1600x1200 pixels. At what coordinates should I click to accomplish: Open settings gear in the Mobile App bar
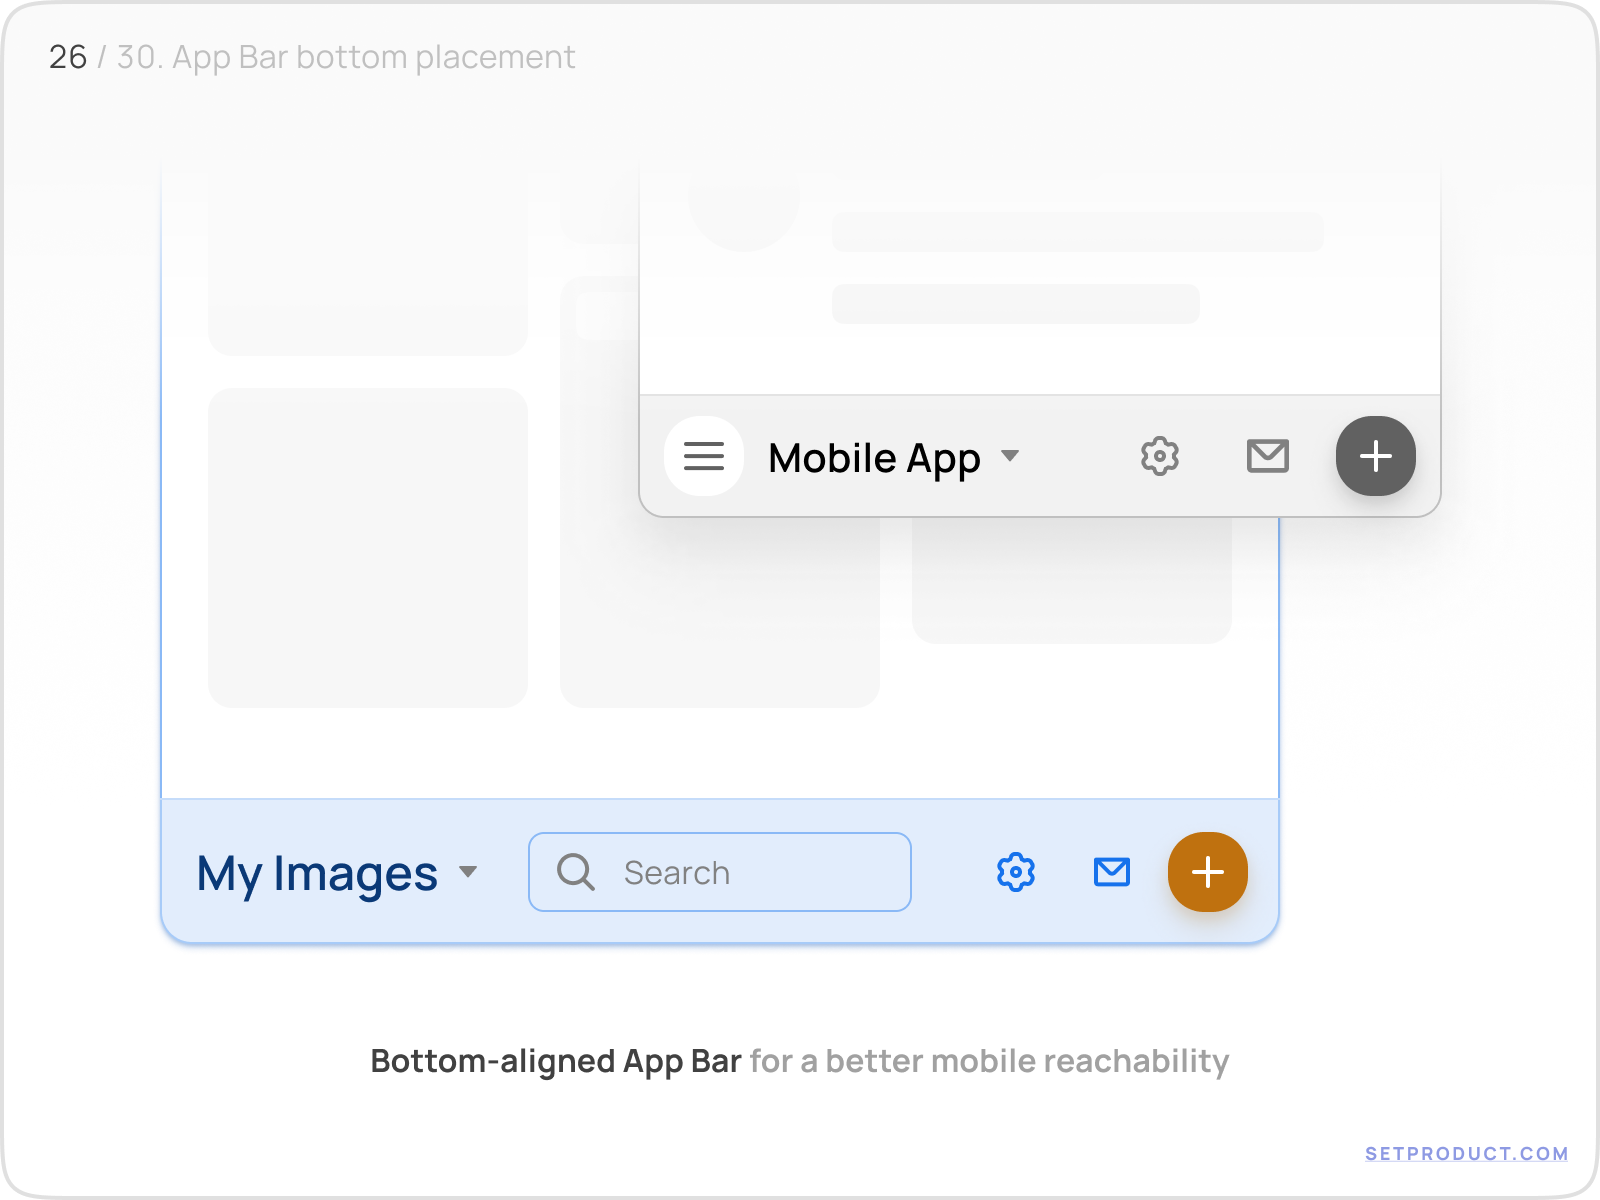coord(1160,457)
